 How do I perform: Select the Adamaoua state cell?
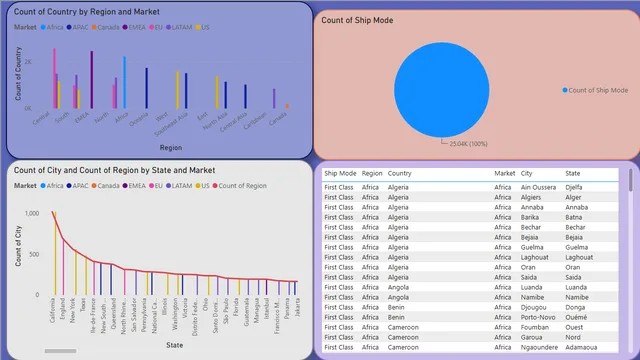click(581, 347)
